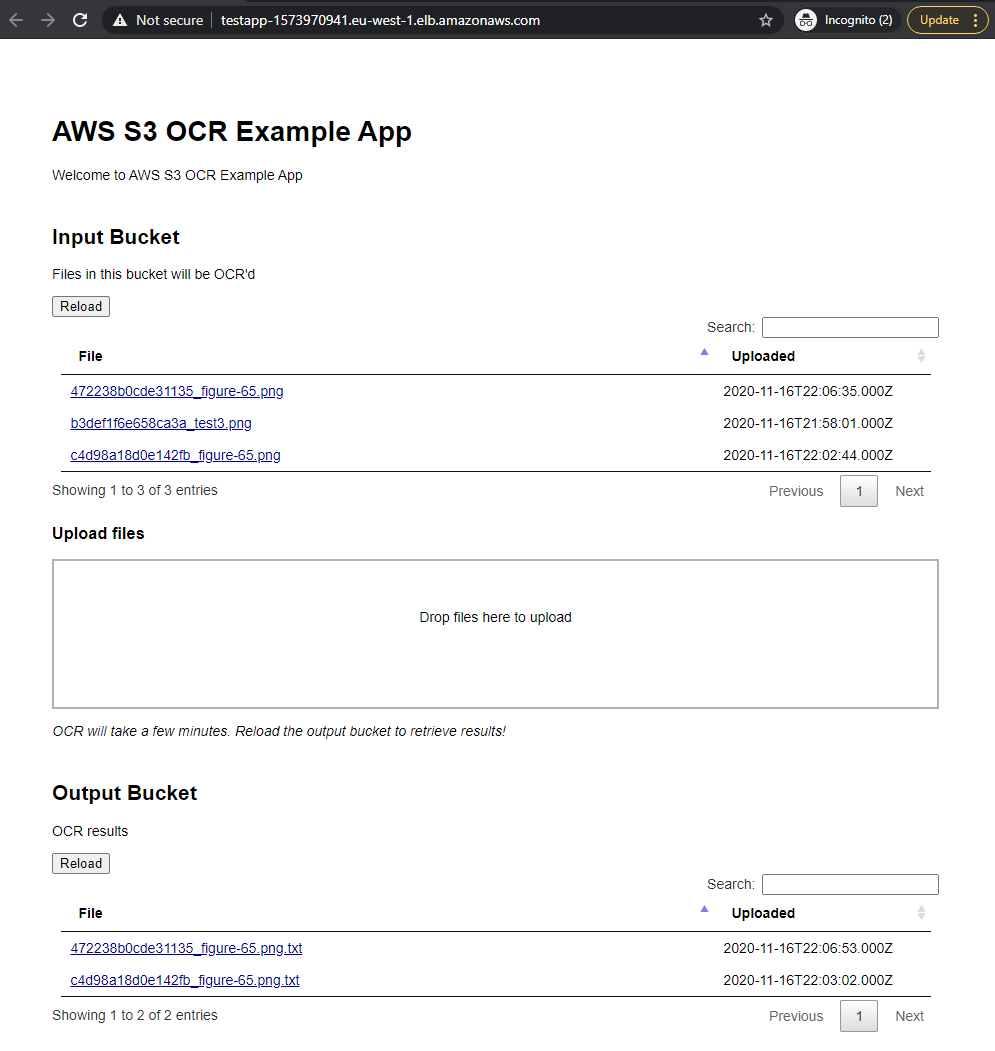Click the Chrome Update button

(939, 20)
